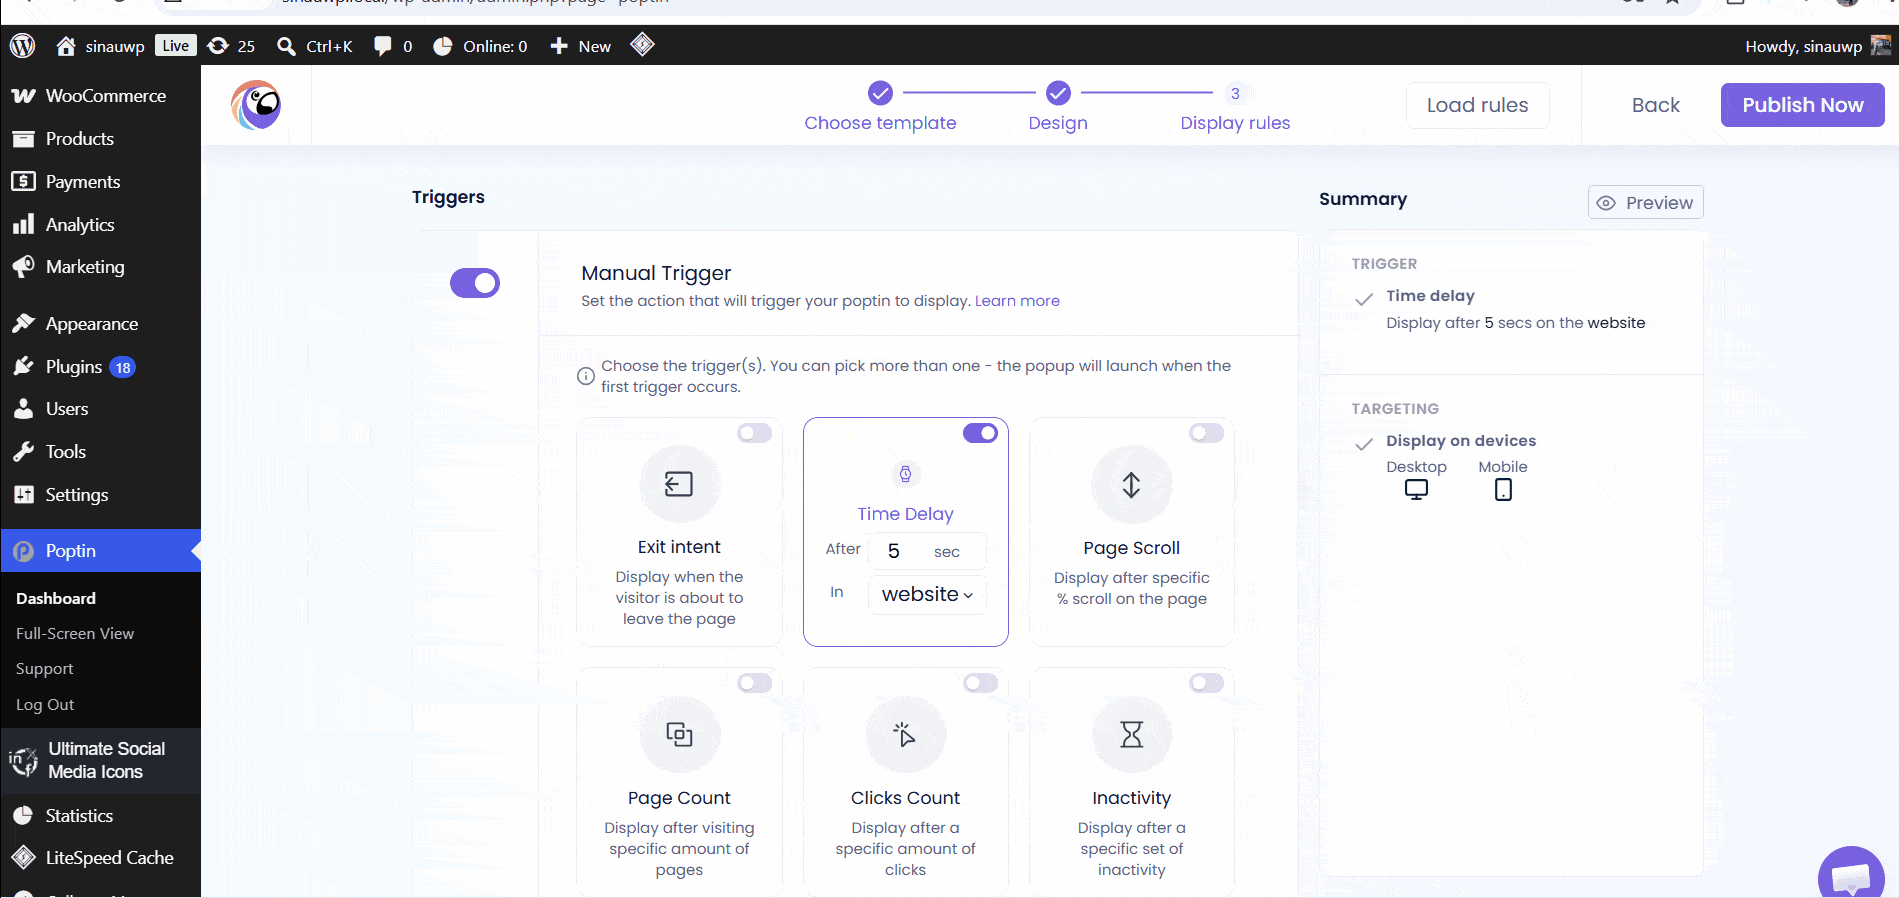Enable the Page Scroll toggle
This screenshot has height=898, width=1899.
[1207, 433]
